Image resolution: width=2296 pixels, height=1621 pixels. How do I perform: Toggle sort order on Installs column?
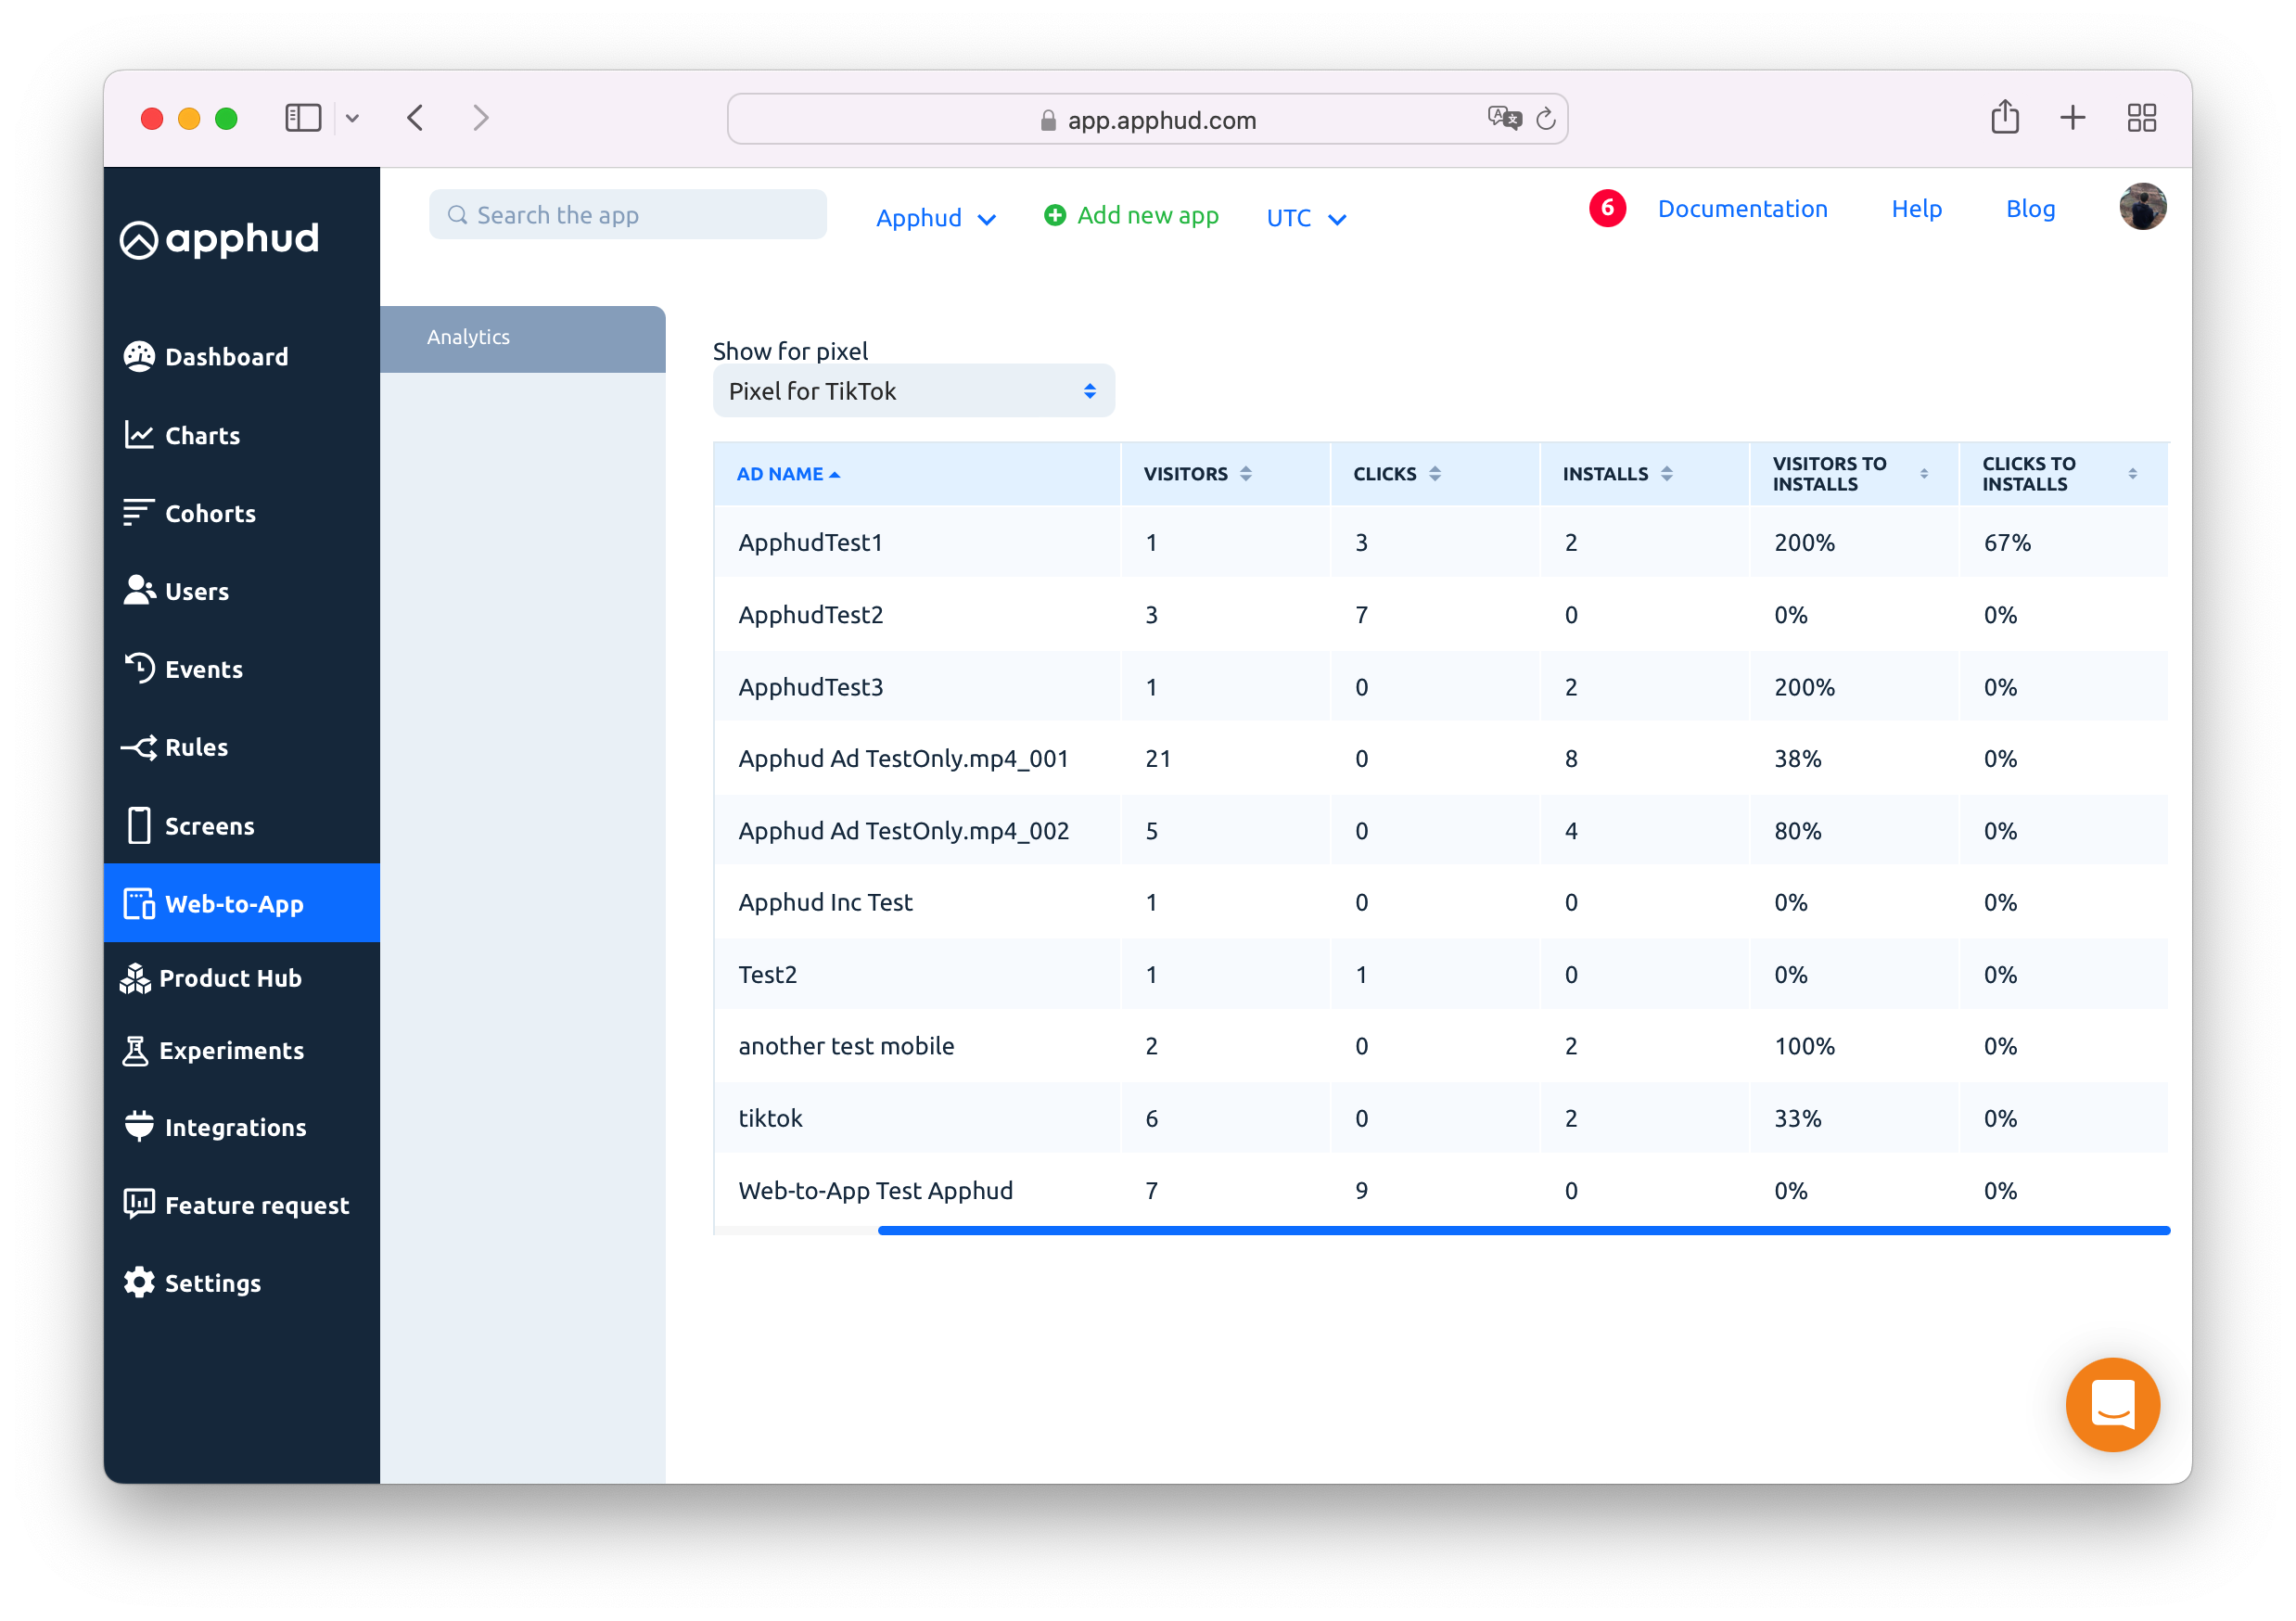[1667, 474]
